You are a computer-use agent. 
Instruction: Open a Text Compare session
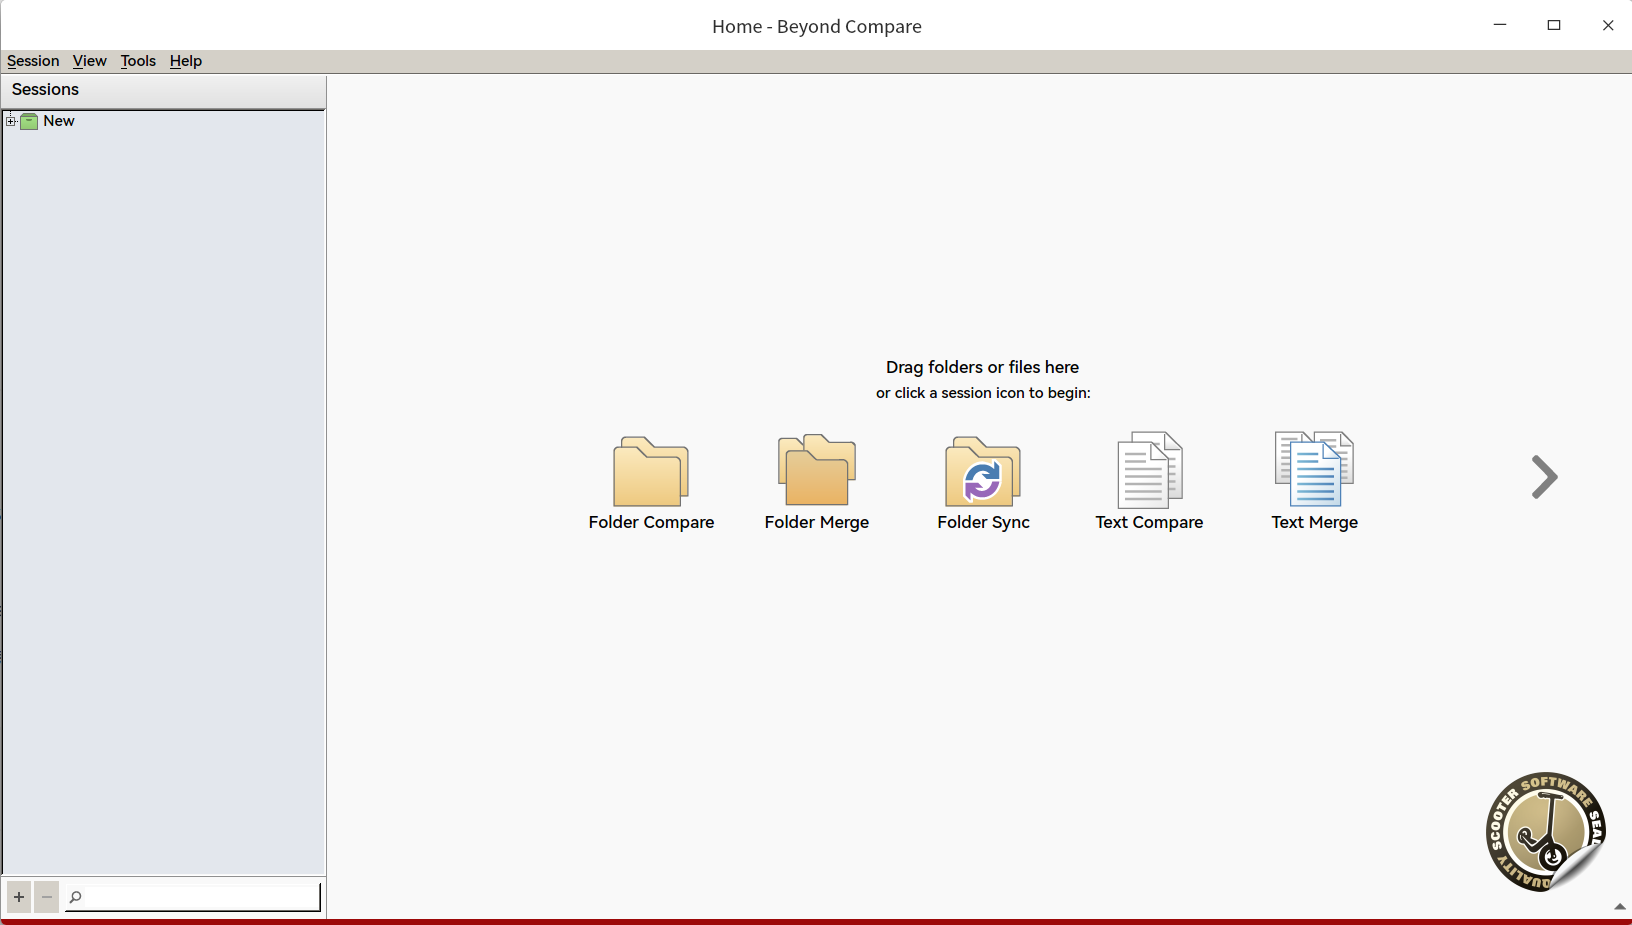pos(1149,482)
